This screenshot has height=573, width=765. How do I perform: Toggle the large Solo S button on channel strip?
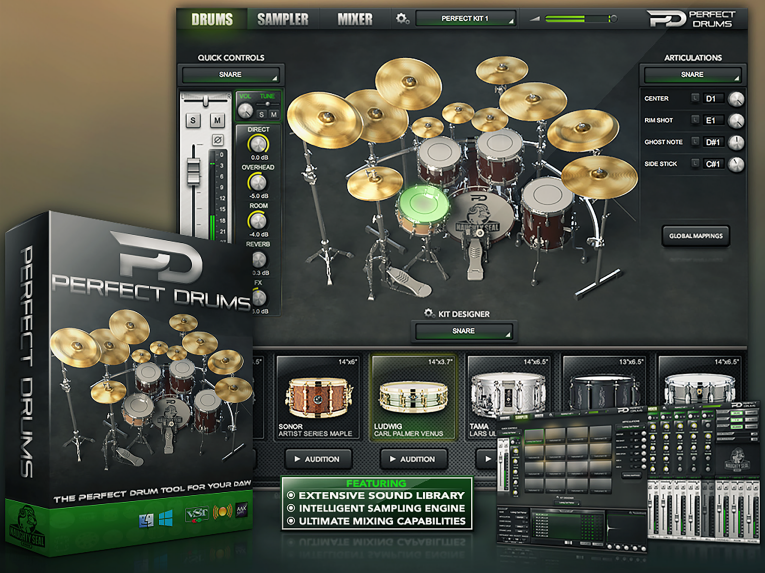click(193, 120)
